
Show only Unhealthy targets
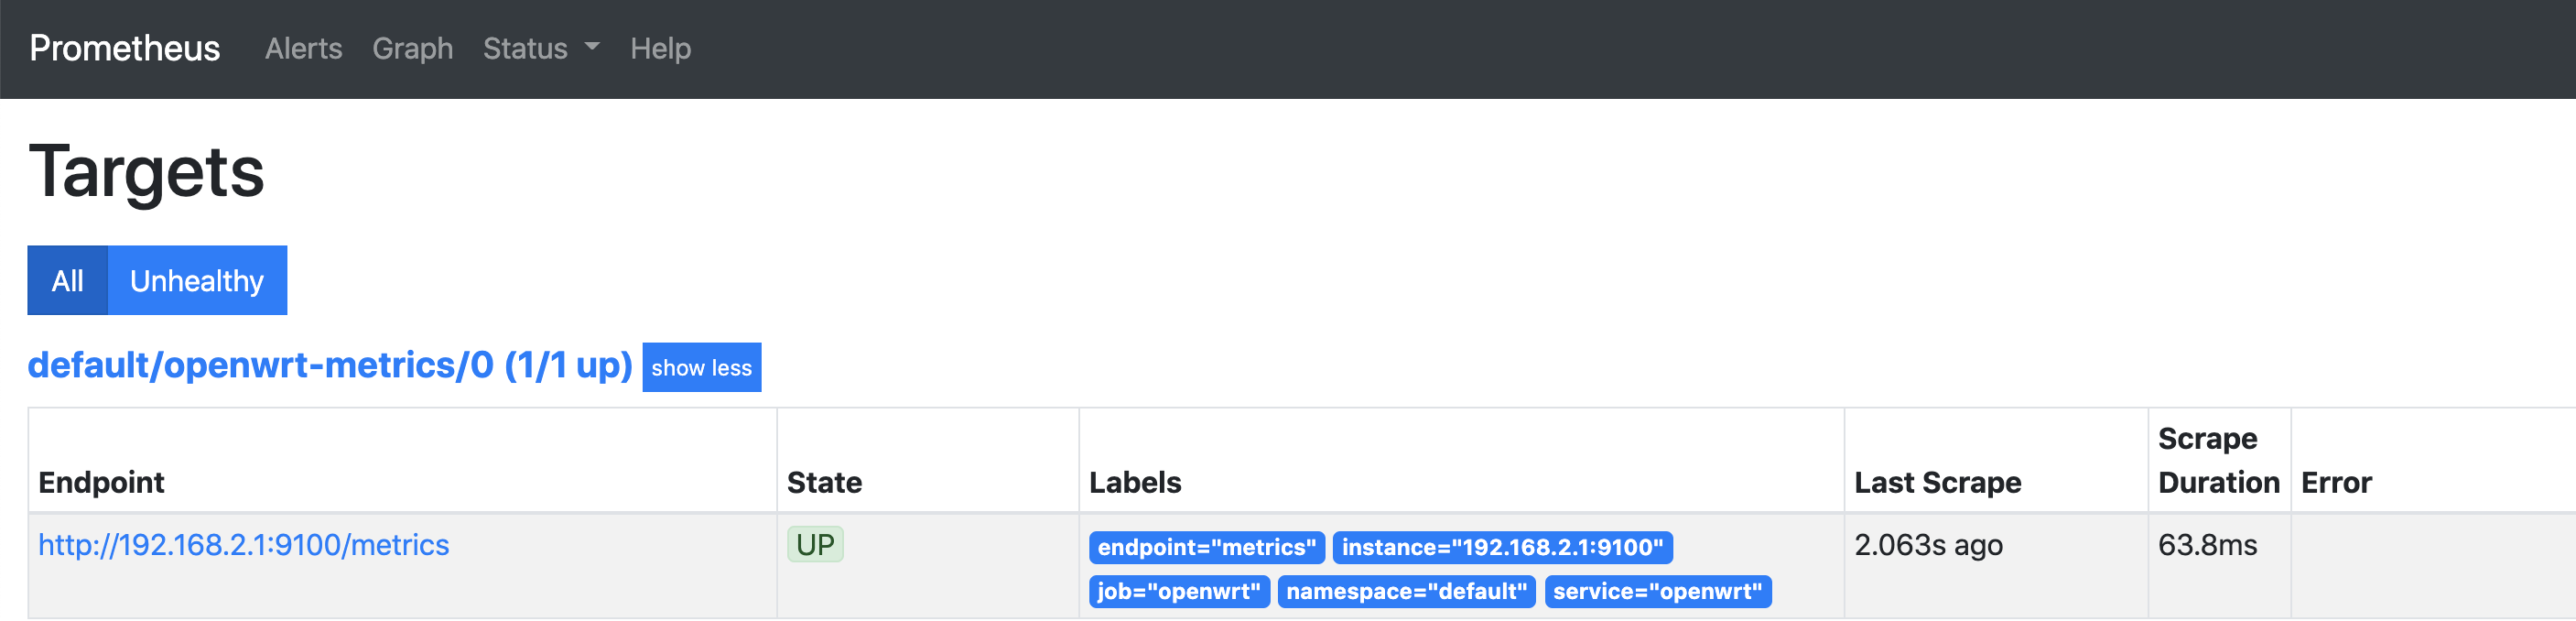196,281
